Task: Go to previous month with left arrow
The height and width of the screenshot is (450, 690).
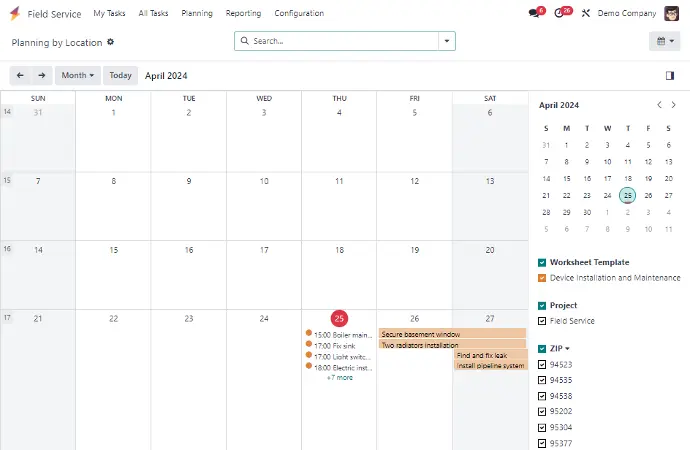Action: pyautogui.click(x=20, y=76)
